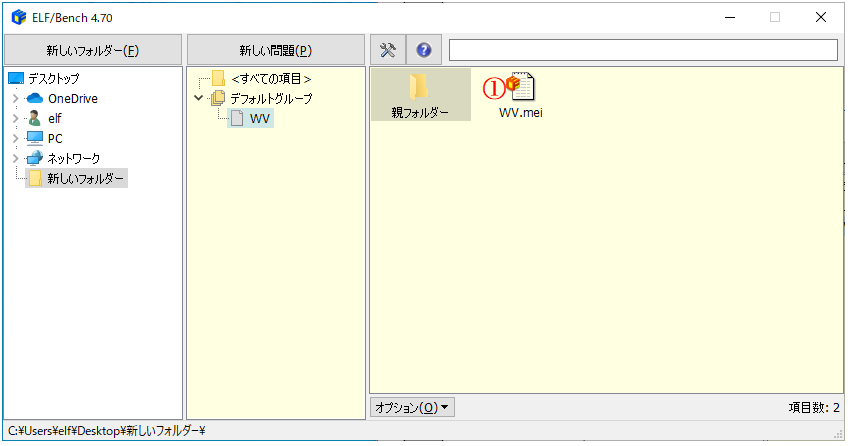Select the elf user icon in tree
Screen dimensions: 852x446
pyautogui.click(x=34, y=118)
